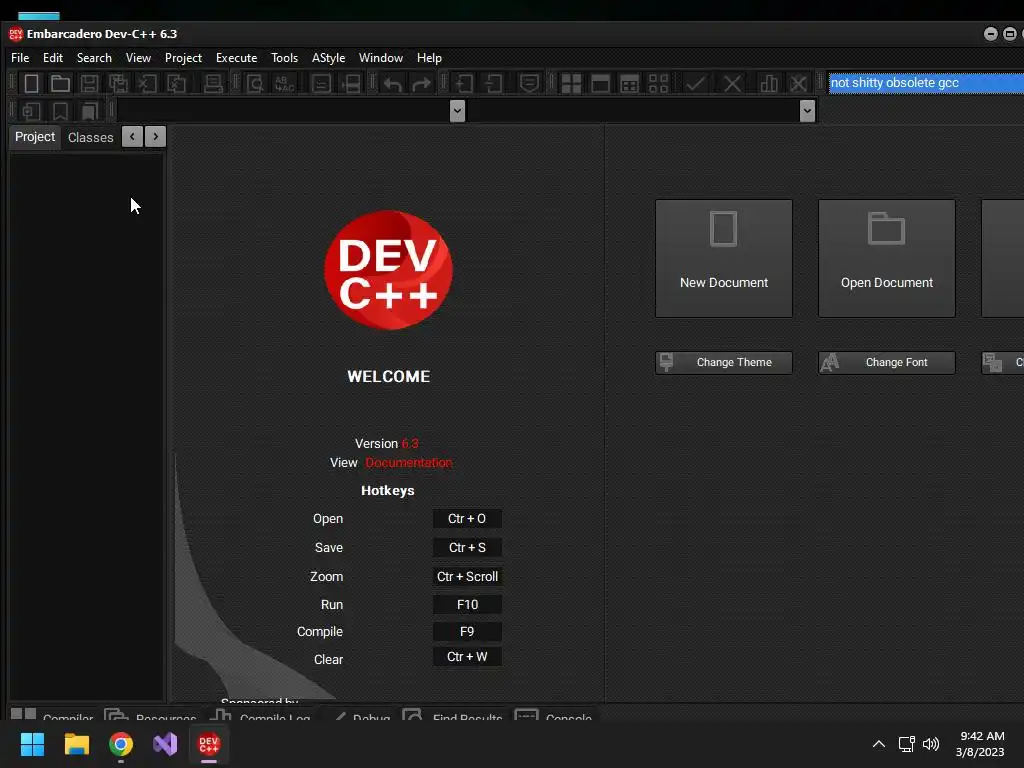Switch to the Debug bottom tab

pos(360,714)
